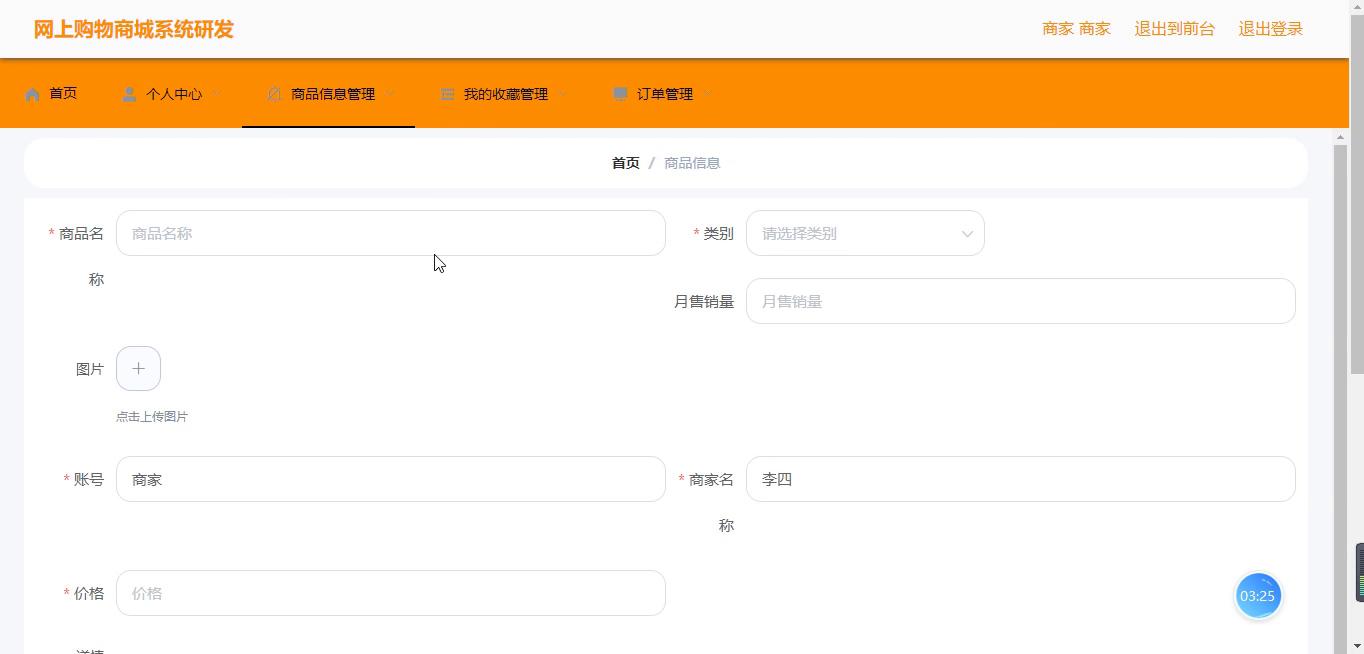Image resolution: width=1364 pixels, height=654 pixels.
Task: Click the page vertical scrollbar thumb
Action: pos(1356,200)
